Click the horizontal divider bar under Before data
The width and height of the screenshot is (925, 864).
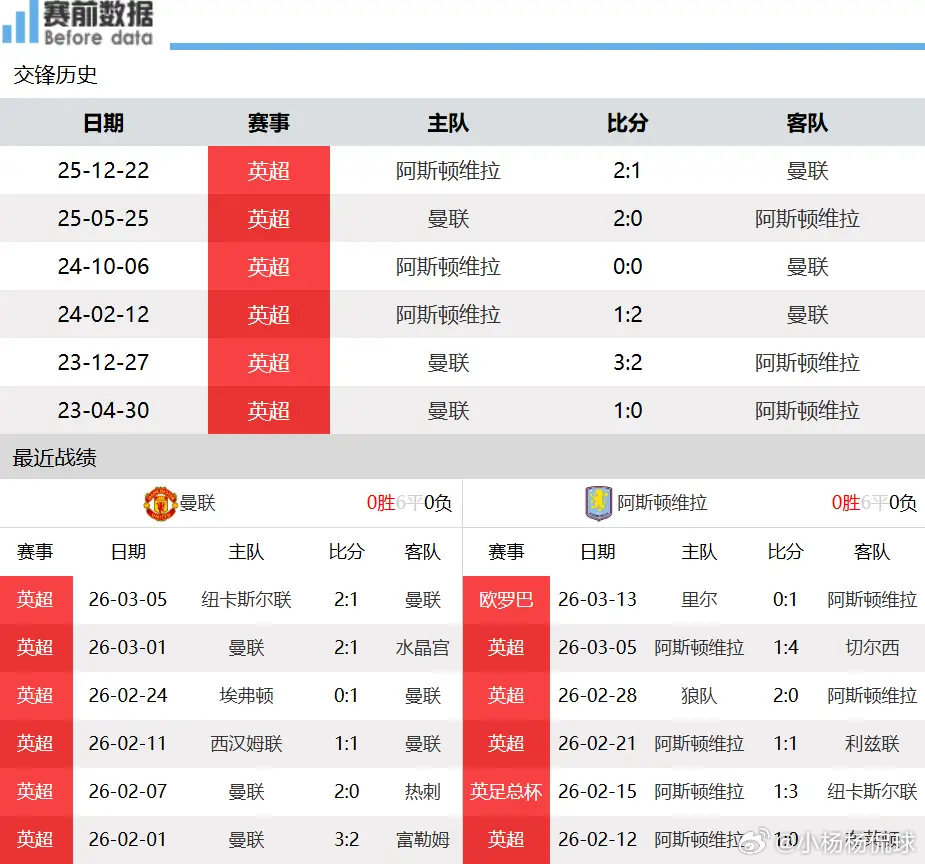click(x=548, y=42)
